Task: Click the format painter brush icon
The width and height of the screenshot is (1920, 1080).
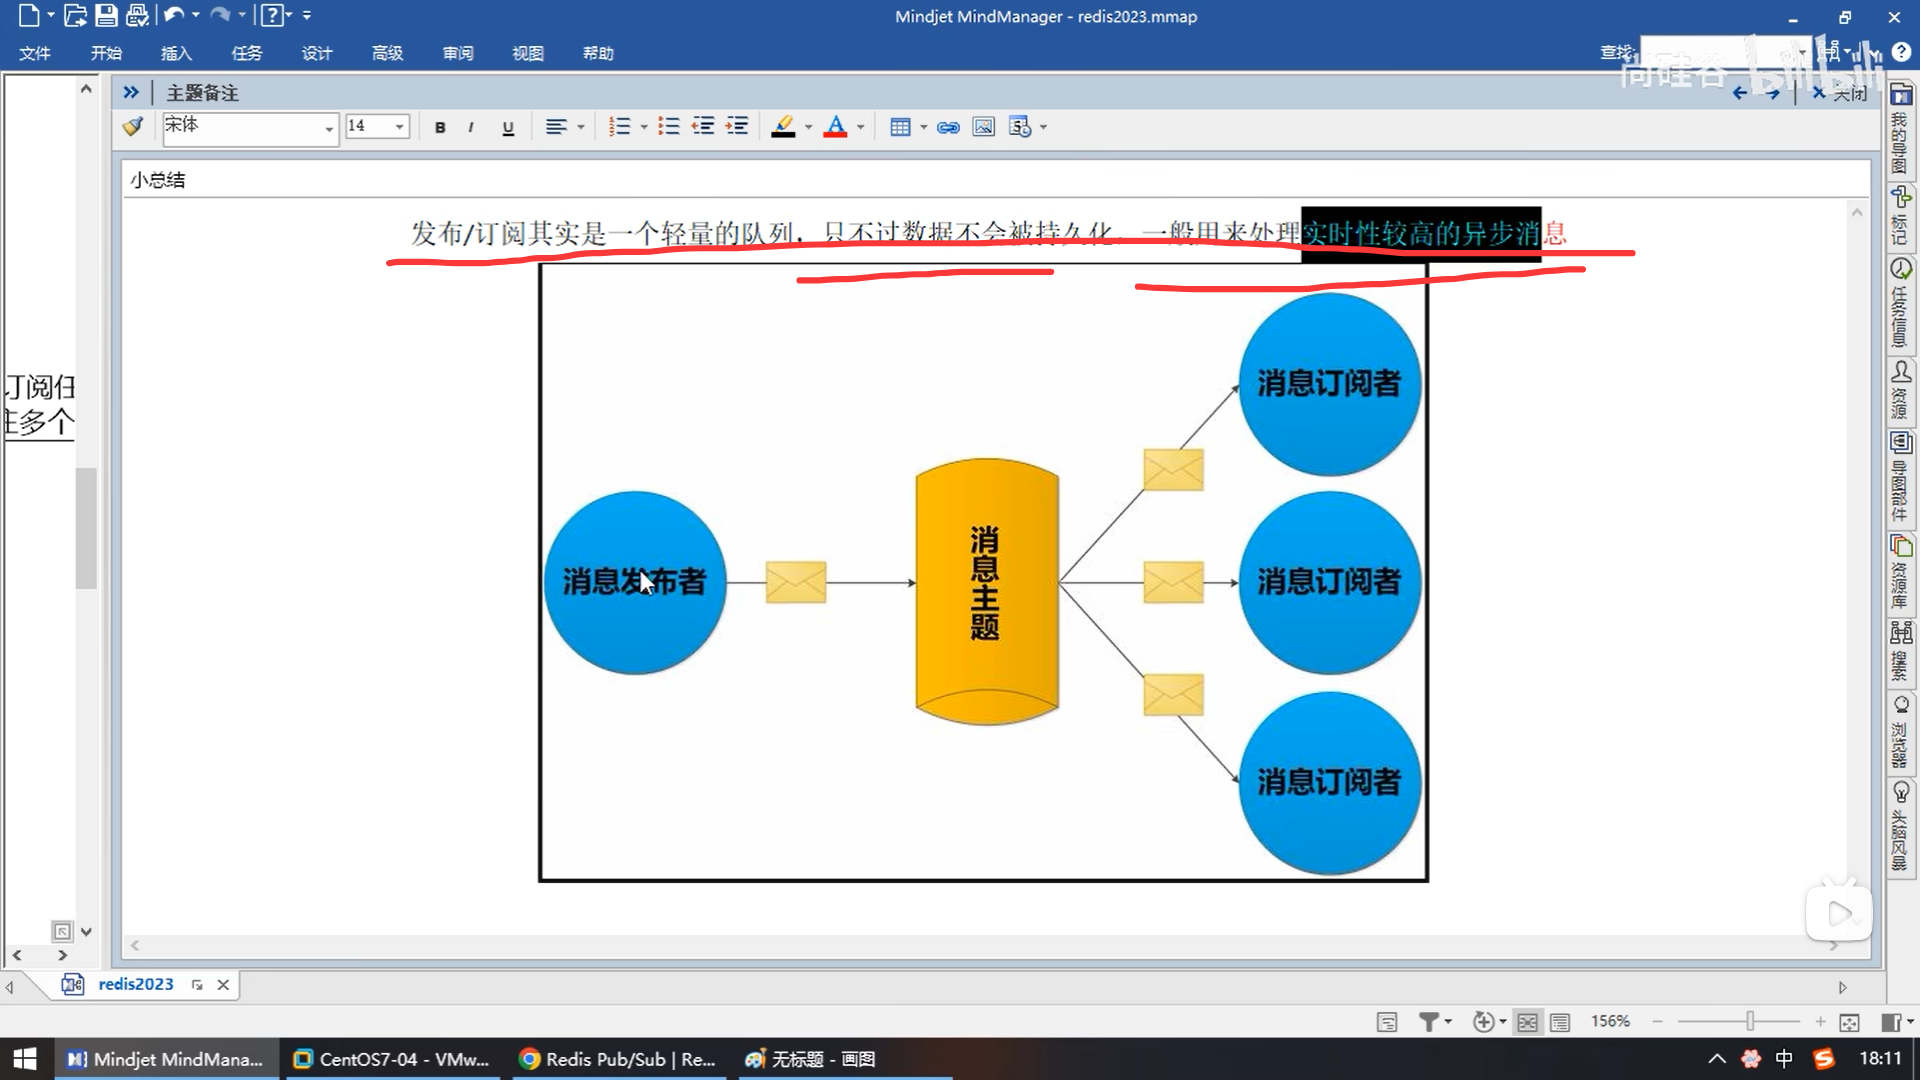Action: coord(132,127)
